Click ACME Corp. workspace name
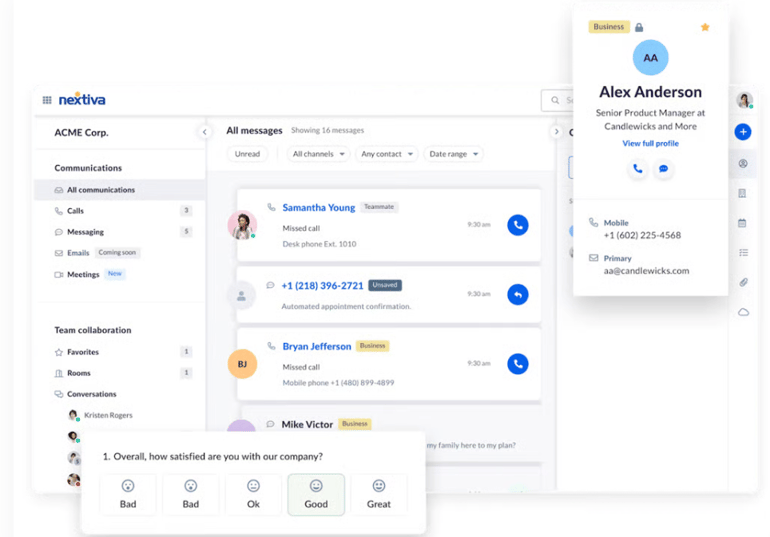This screenshot has width=770, height=537. 82,133
